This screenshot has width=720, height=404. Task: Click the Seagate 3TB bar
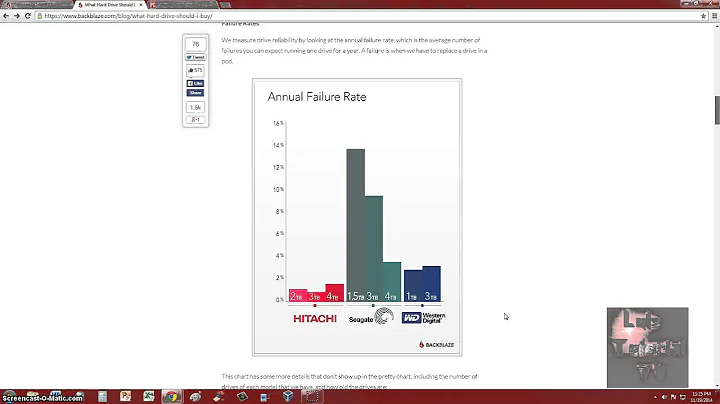374,248
